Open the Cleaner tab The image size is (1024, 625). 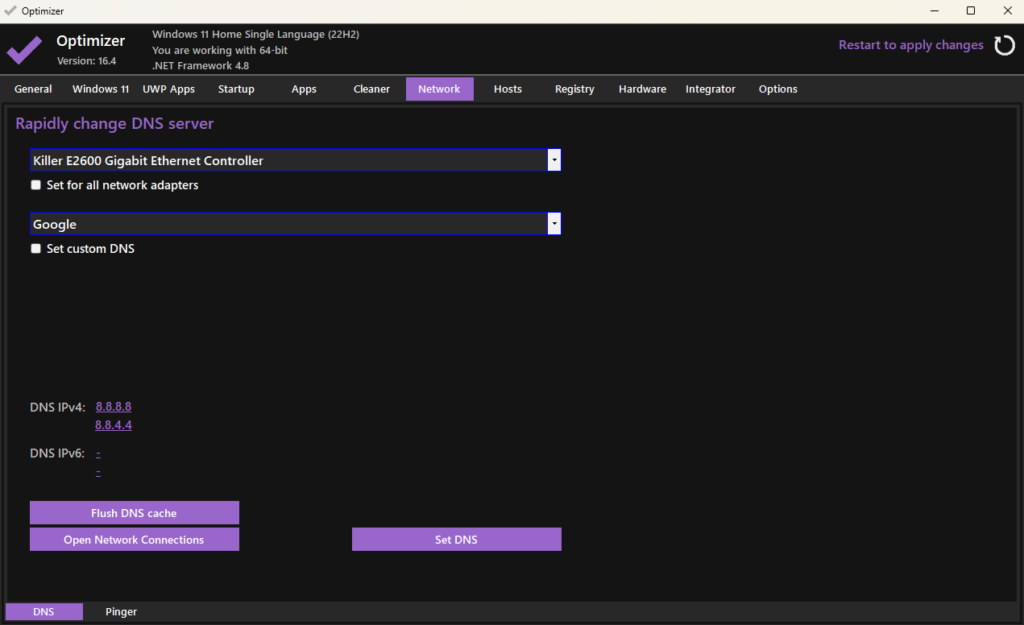tap(371, 89)
